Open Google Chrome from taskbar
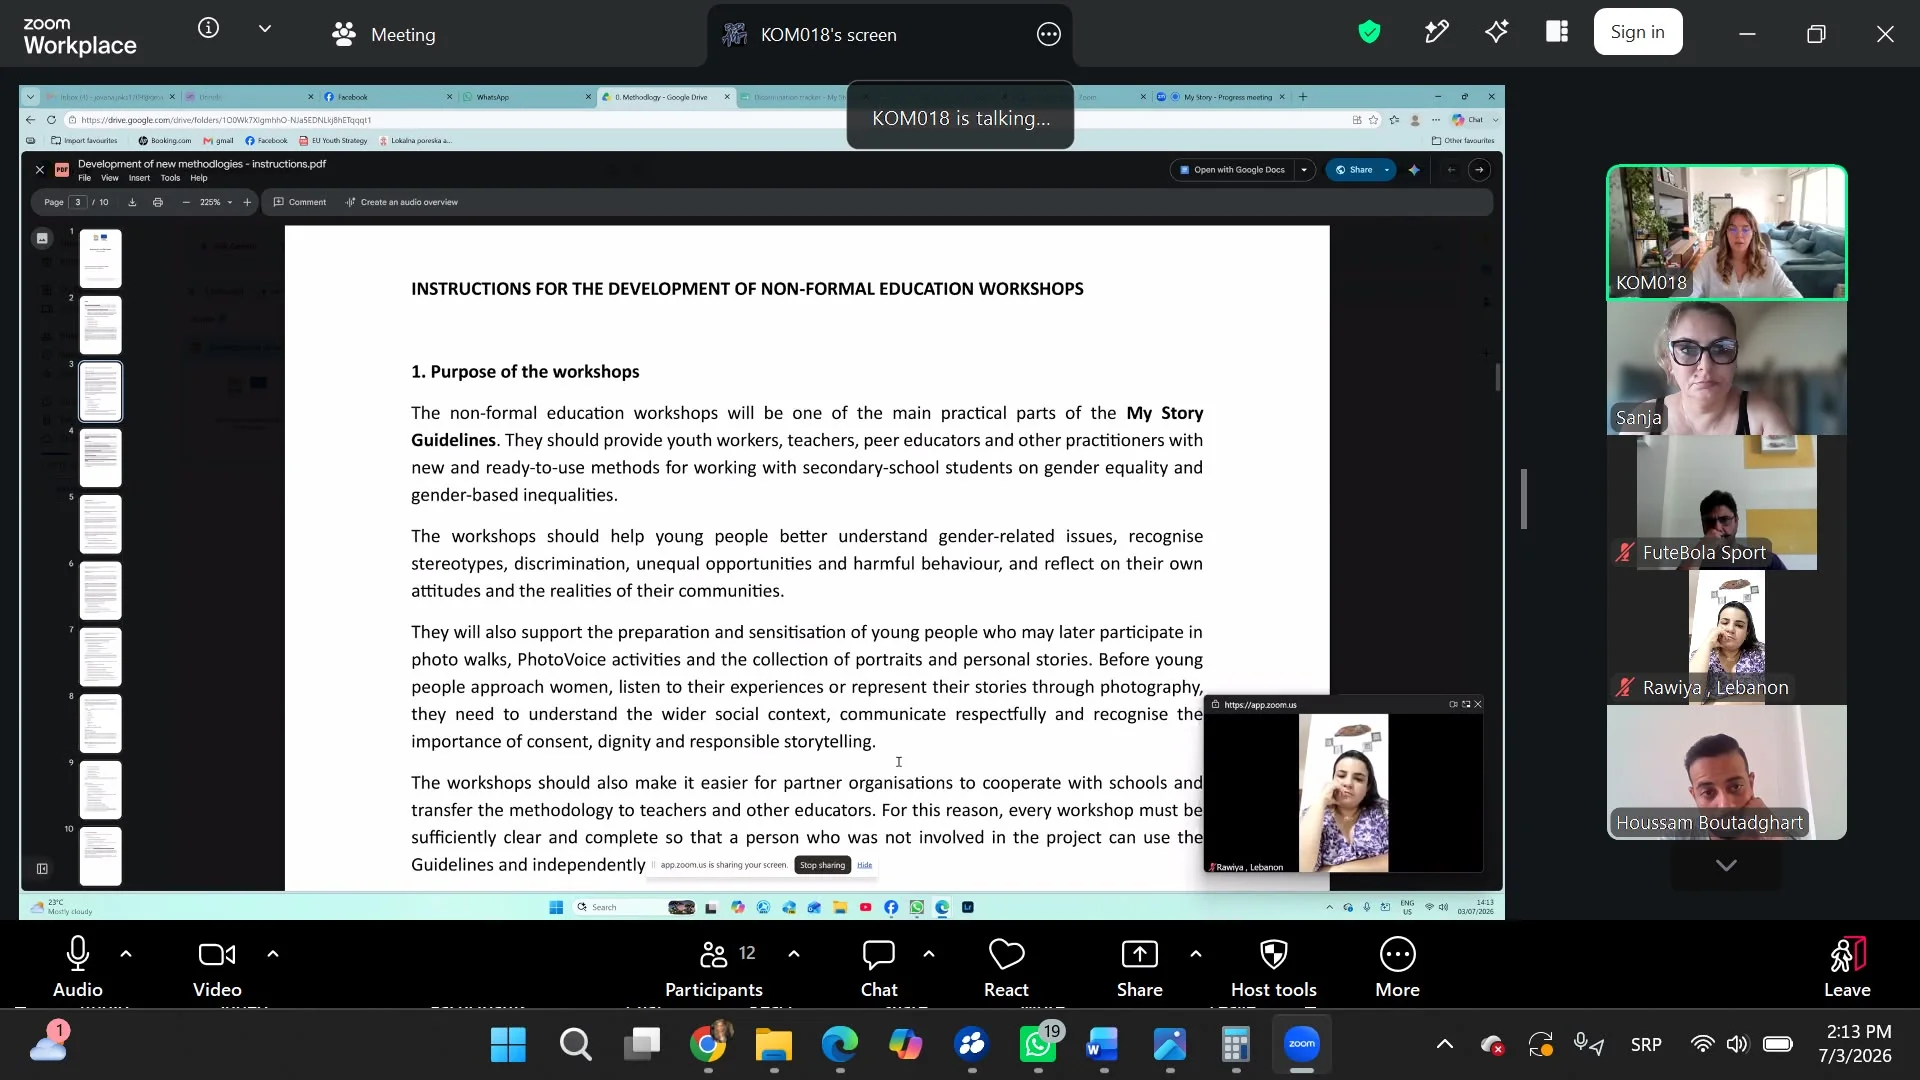The width and height of the screenshot is (1920, 1080). [708, 1045]
